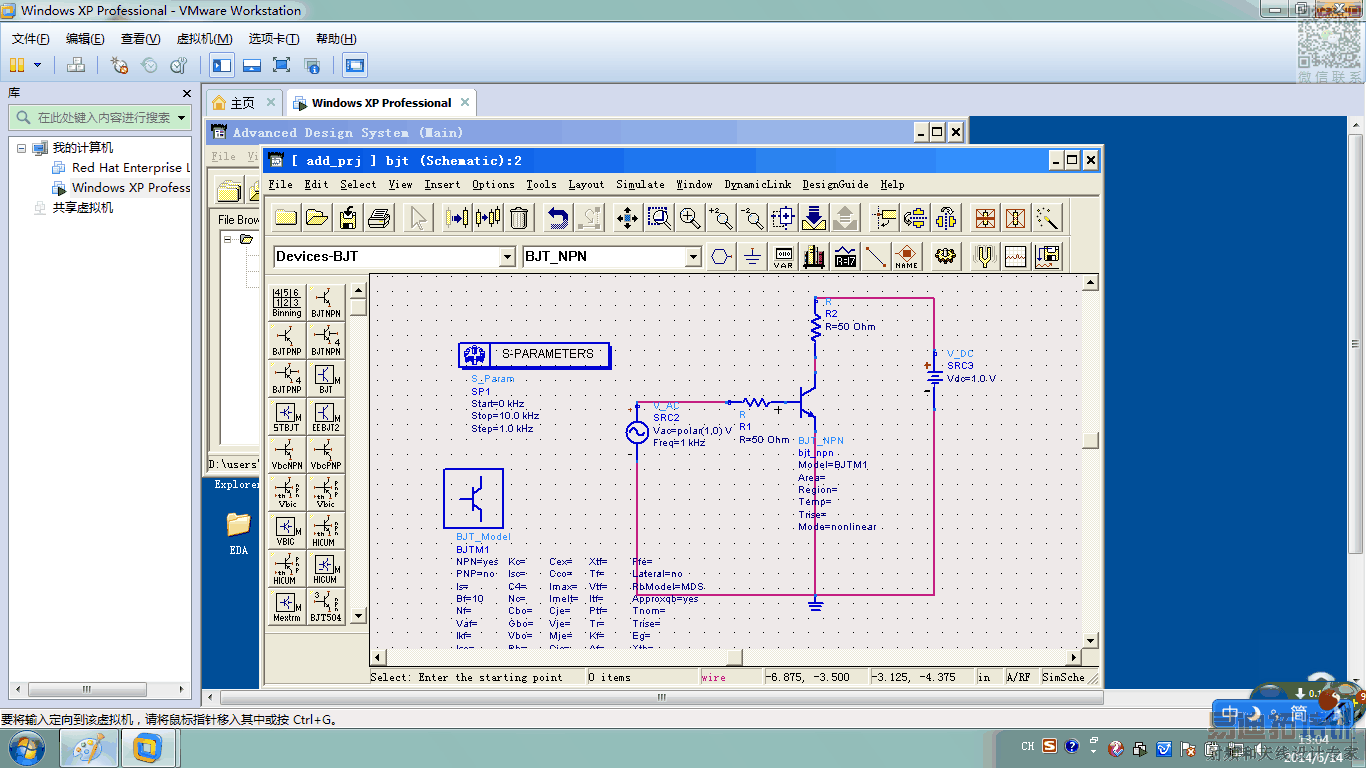Collapse the 我的计算机 tree node
Viewport: 1366px width, 768px height.
(21, 148)
